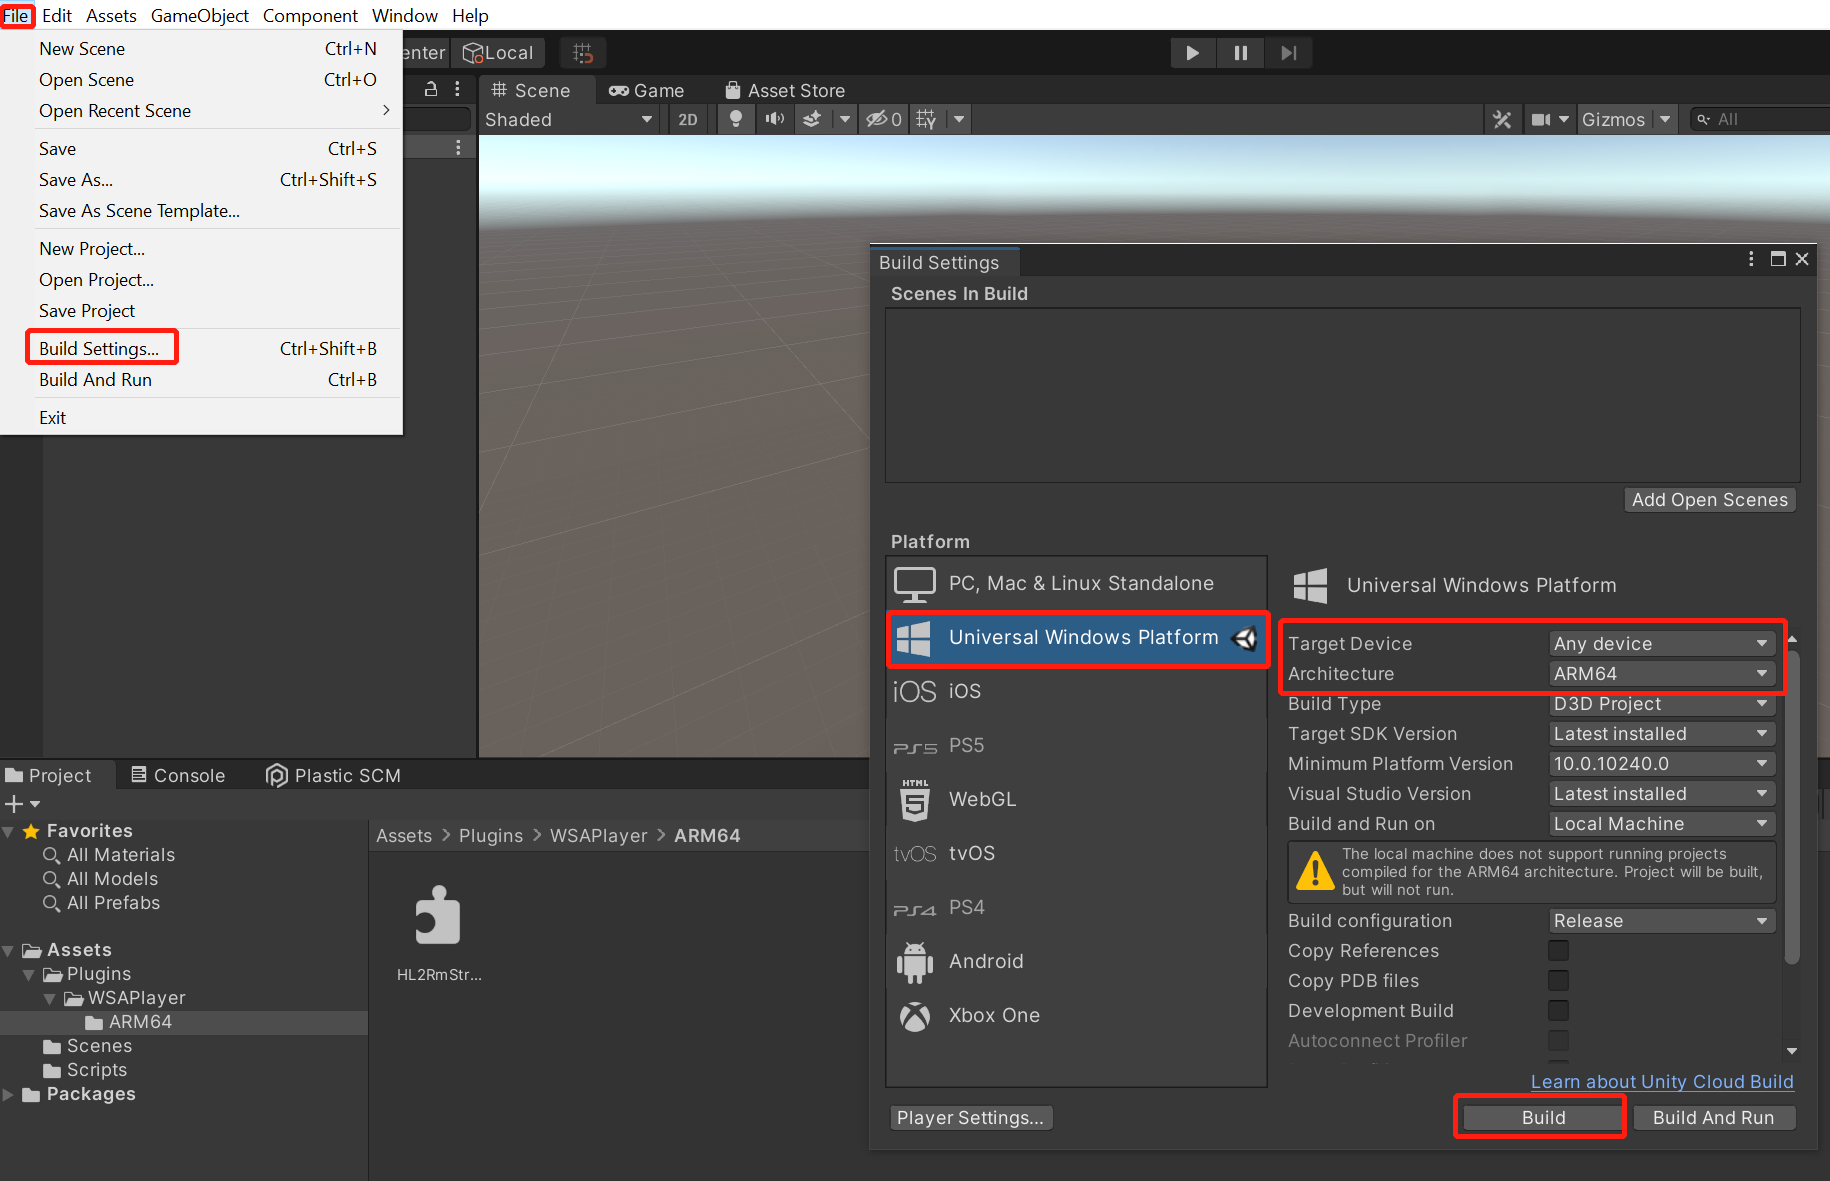Toggle scene audio speaker icon
1830x1181 pixels.
click(x=774, y=120)
